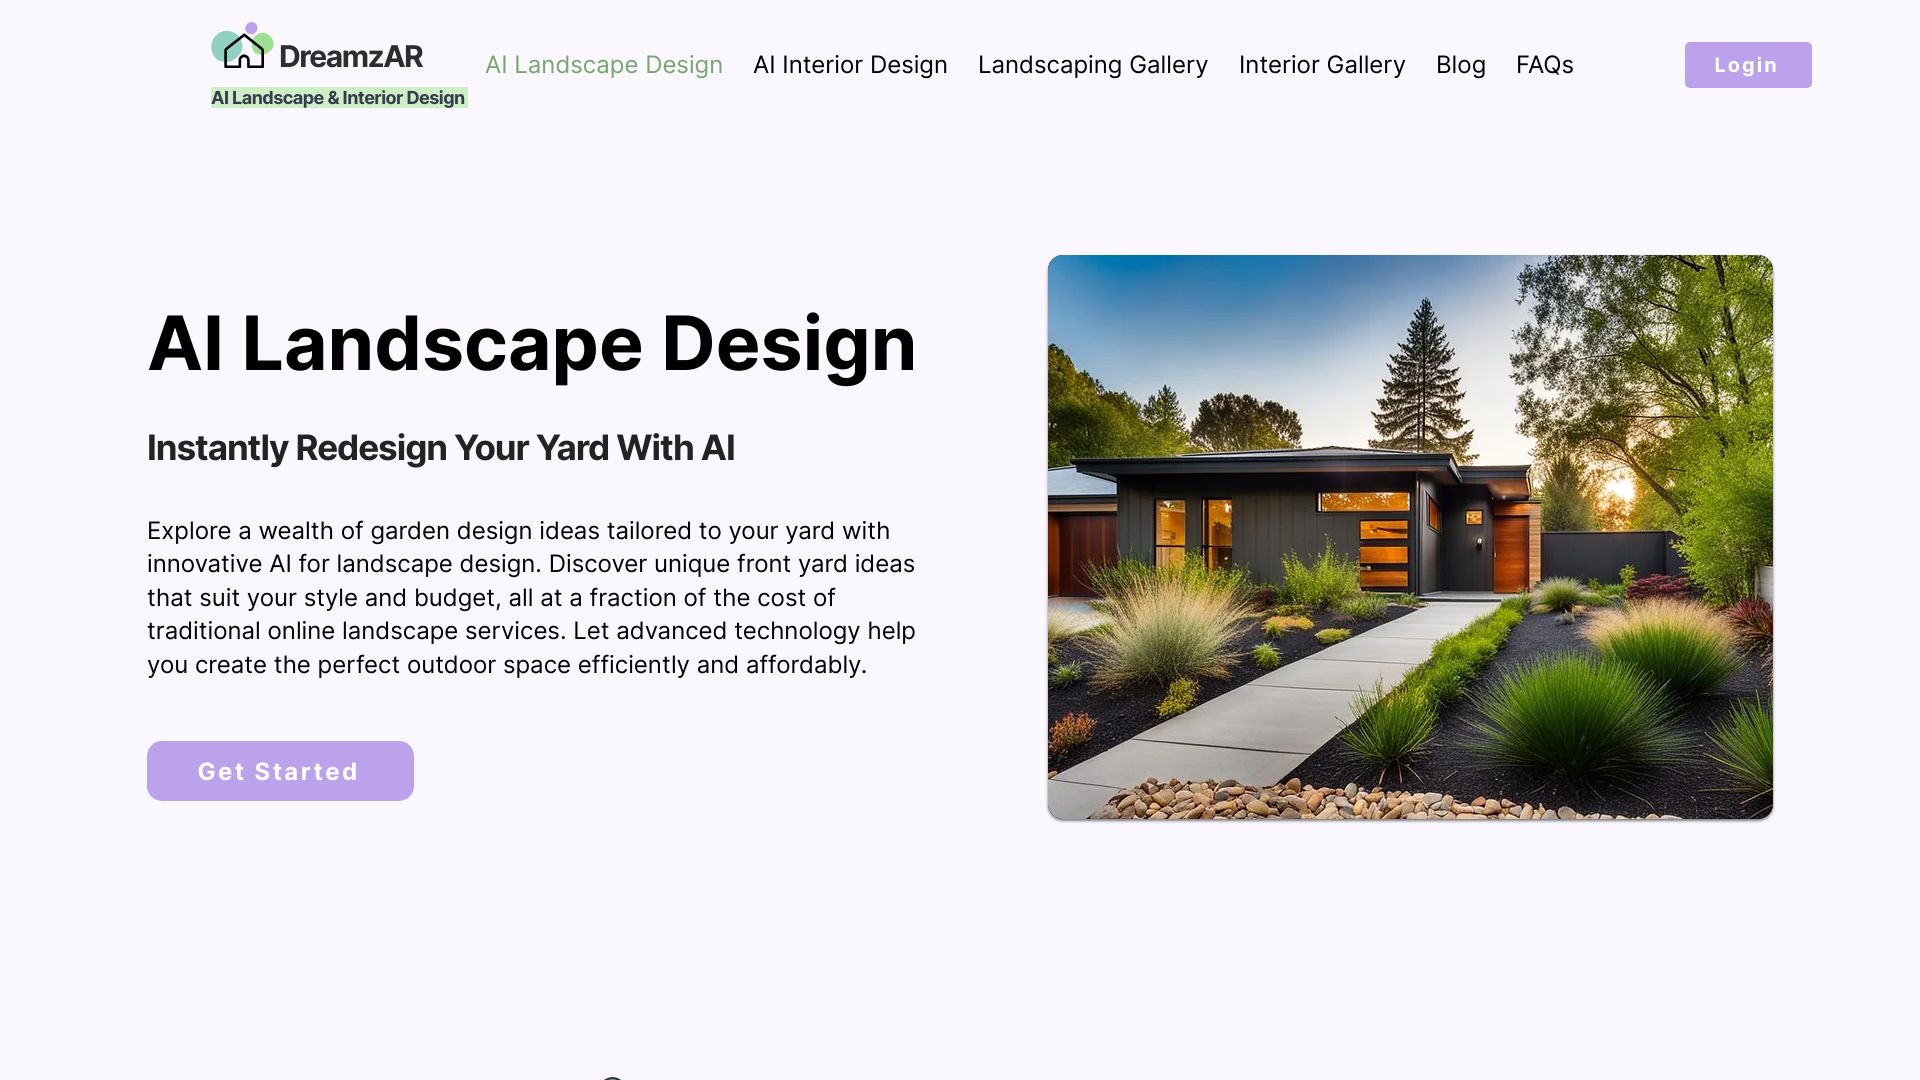1920x1080 pixels.
Task: Click the AI Landscape Design nav icon
Action: [x=603, y=63]
